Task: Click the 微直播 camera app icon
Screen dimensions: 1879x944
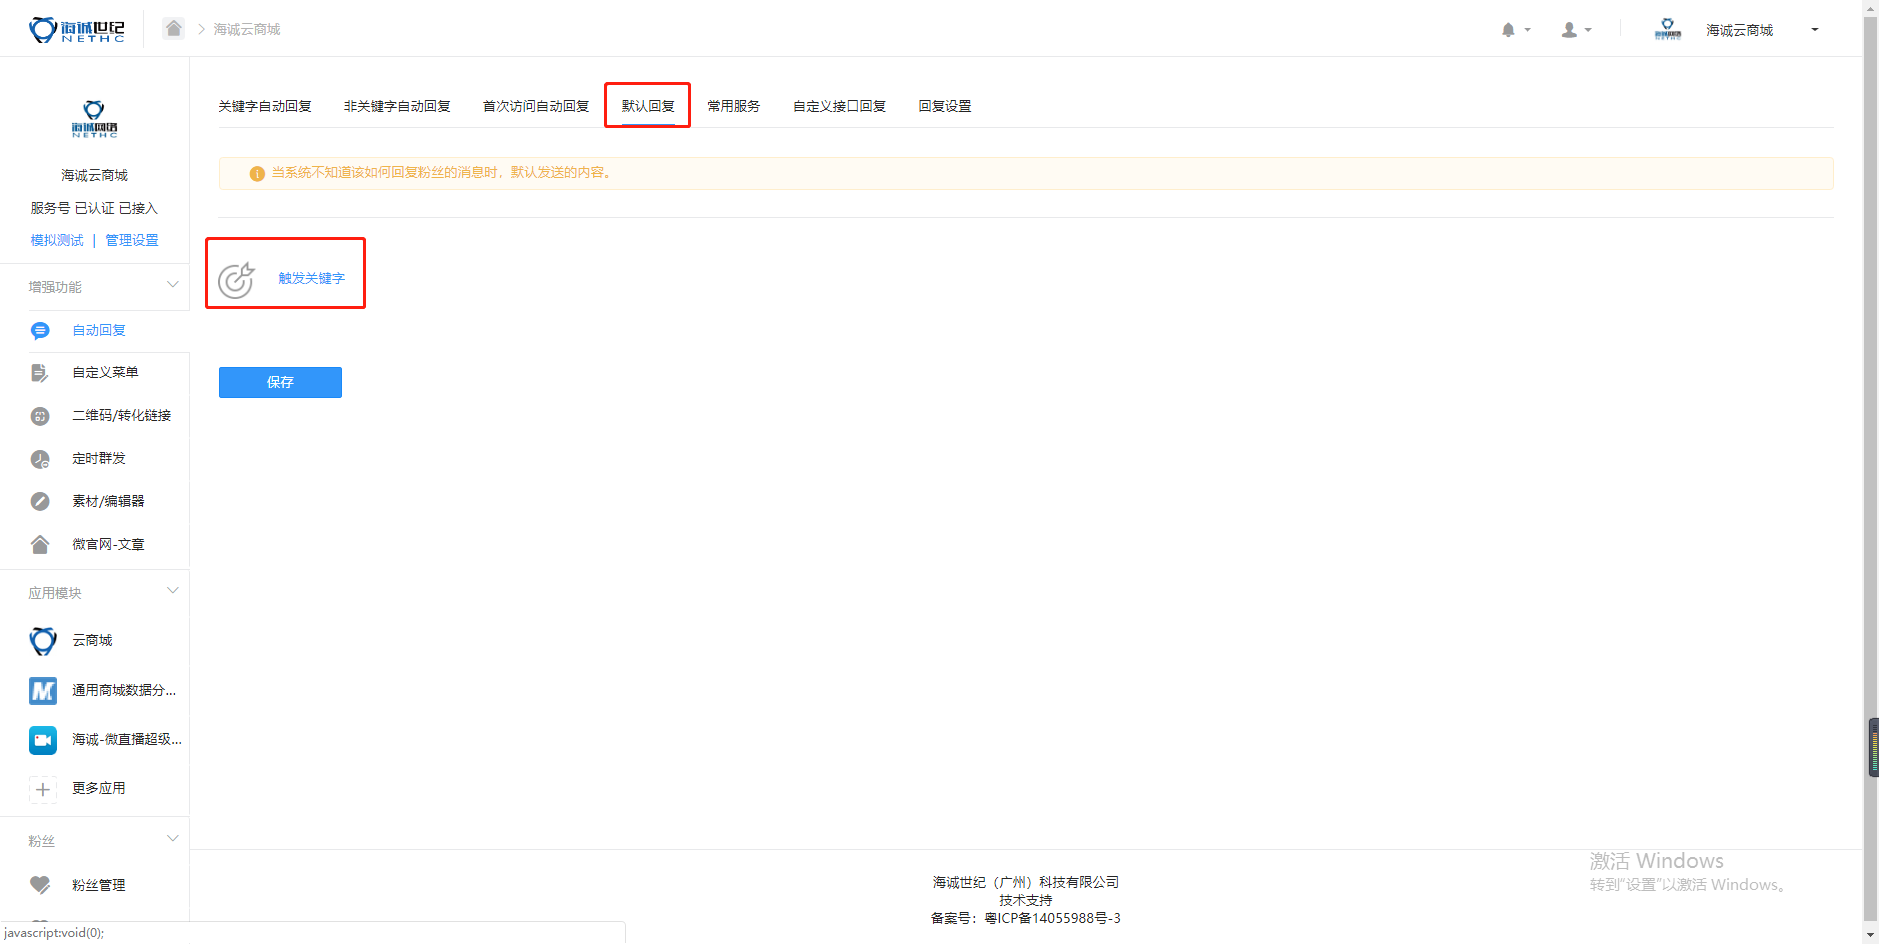Action: [43, 740]
